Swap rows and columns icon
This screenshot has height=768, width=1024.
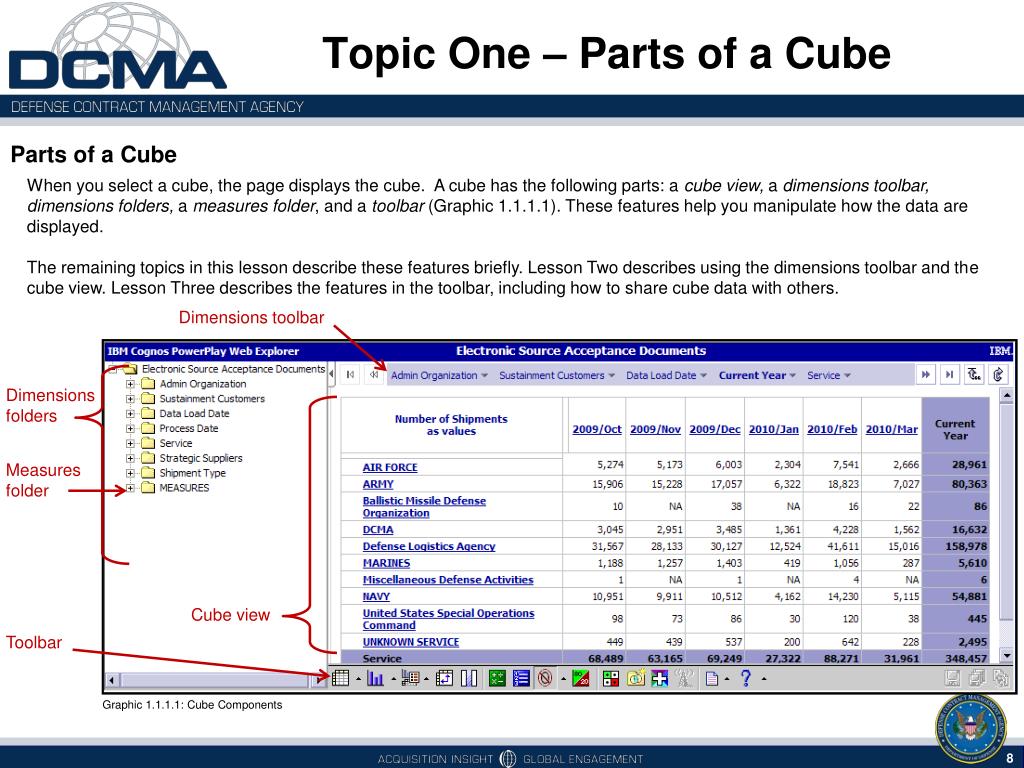pyautogui.click(x=444, y=679)
